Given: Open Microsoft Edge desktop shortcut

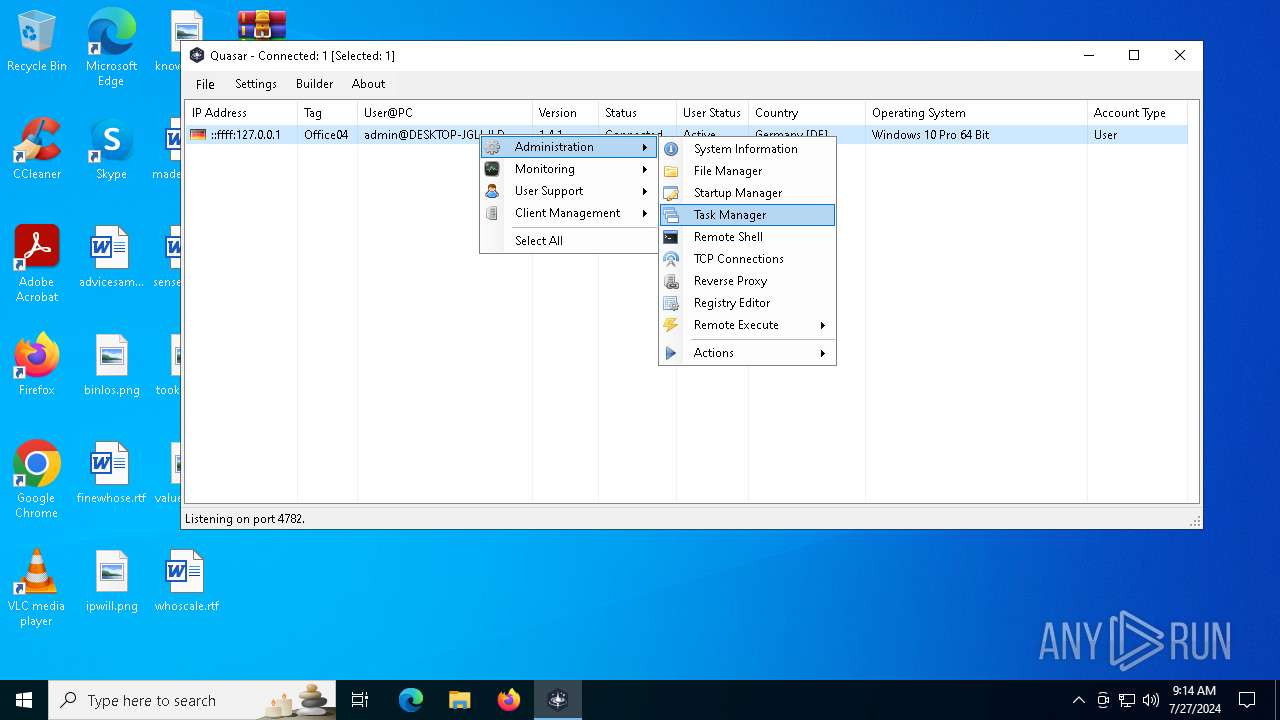Looking at the screenshot, I should [111, 47].
